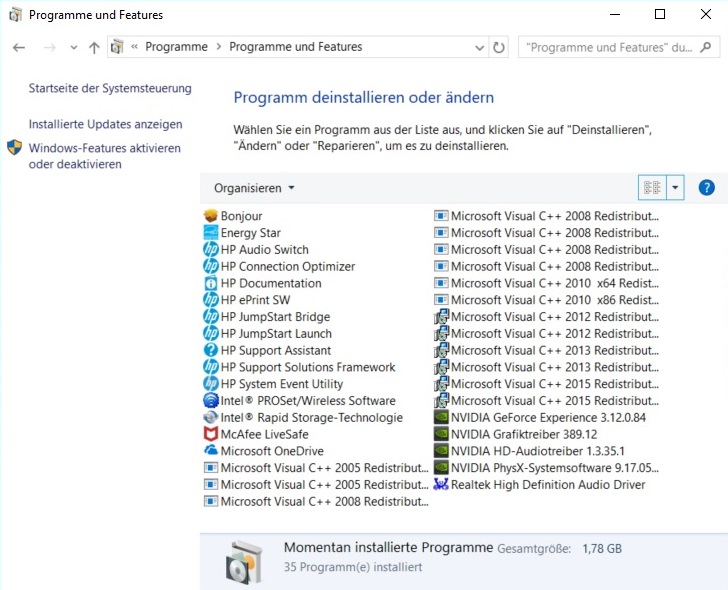
Task: Go back with the left arrow
Action: pos(19,47)
